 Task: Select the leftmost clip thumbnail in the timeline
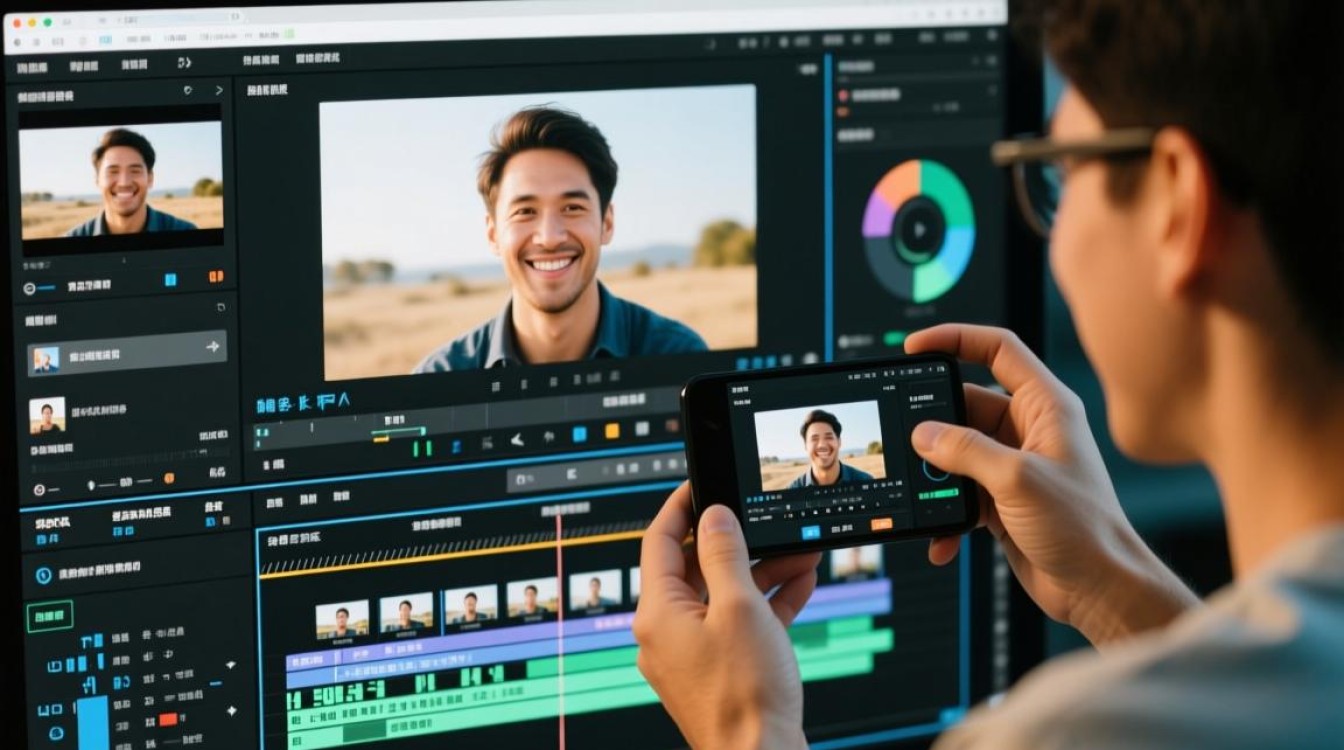coord(343,619)
